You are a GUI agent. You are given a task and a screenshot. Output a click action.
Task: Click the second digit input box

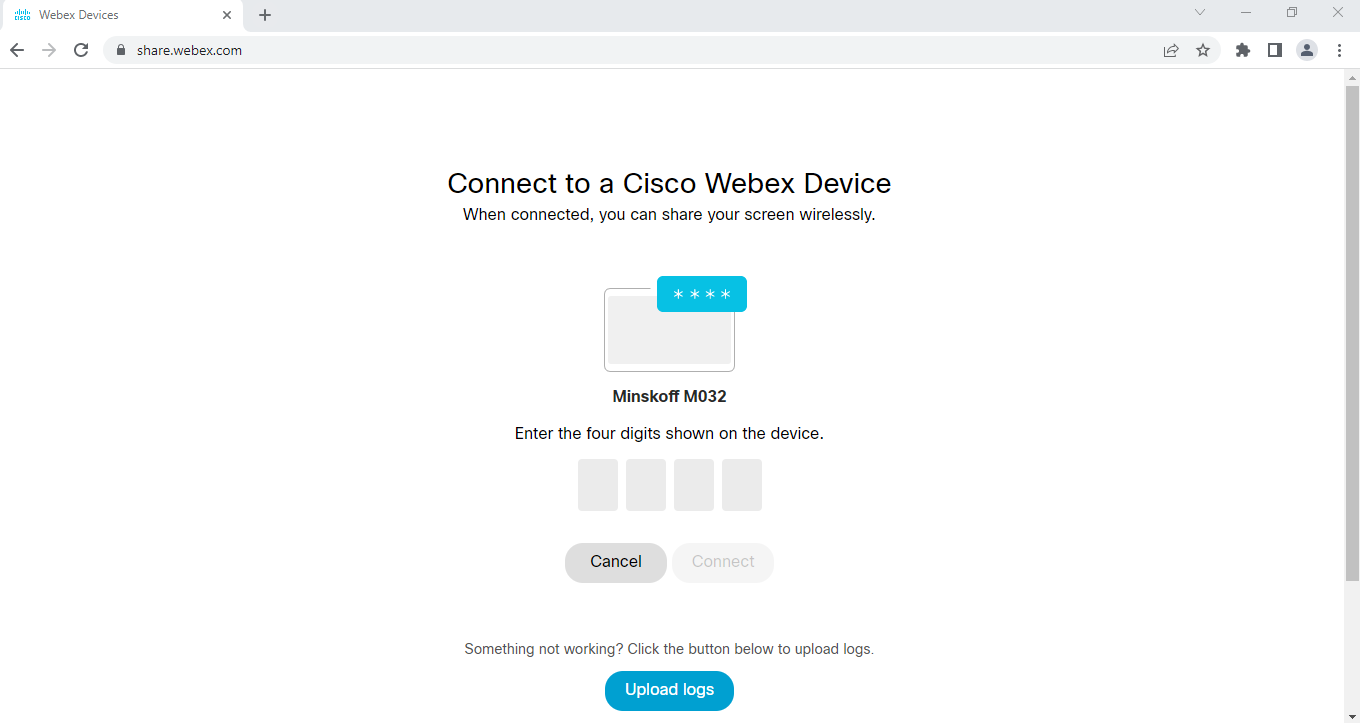click(x=646, y=485)
